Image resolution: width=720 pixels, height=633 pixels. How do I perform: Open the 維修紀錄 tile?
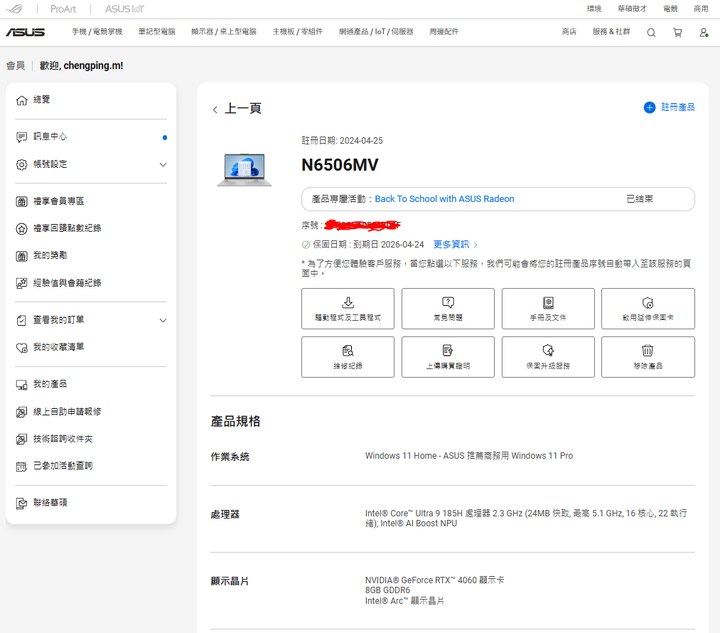pos(348,357)
